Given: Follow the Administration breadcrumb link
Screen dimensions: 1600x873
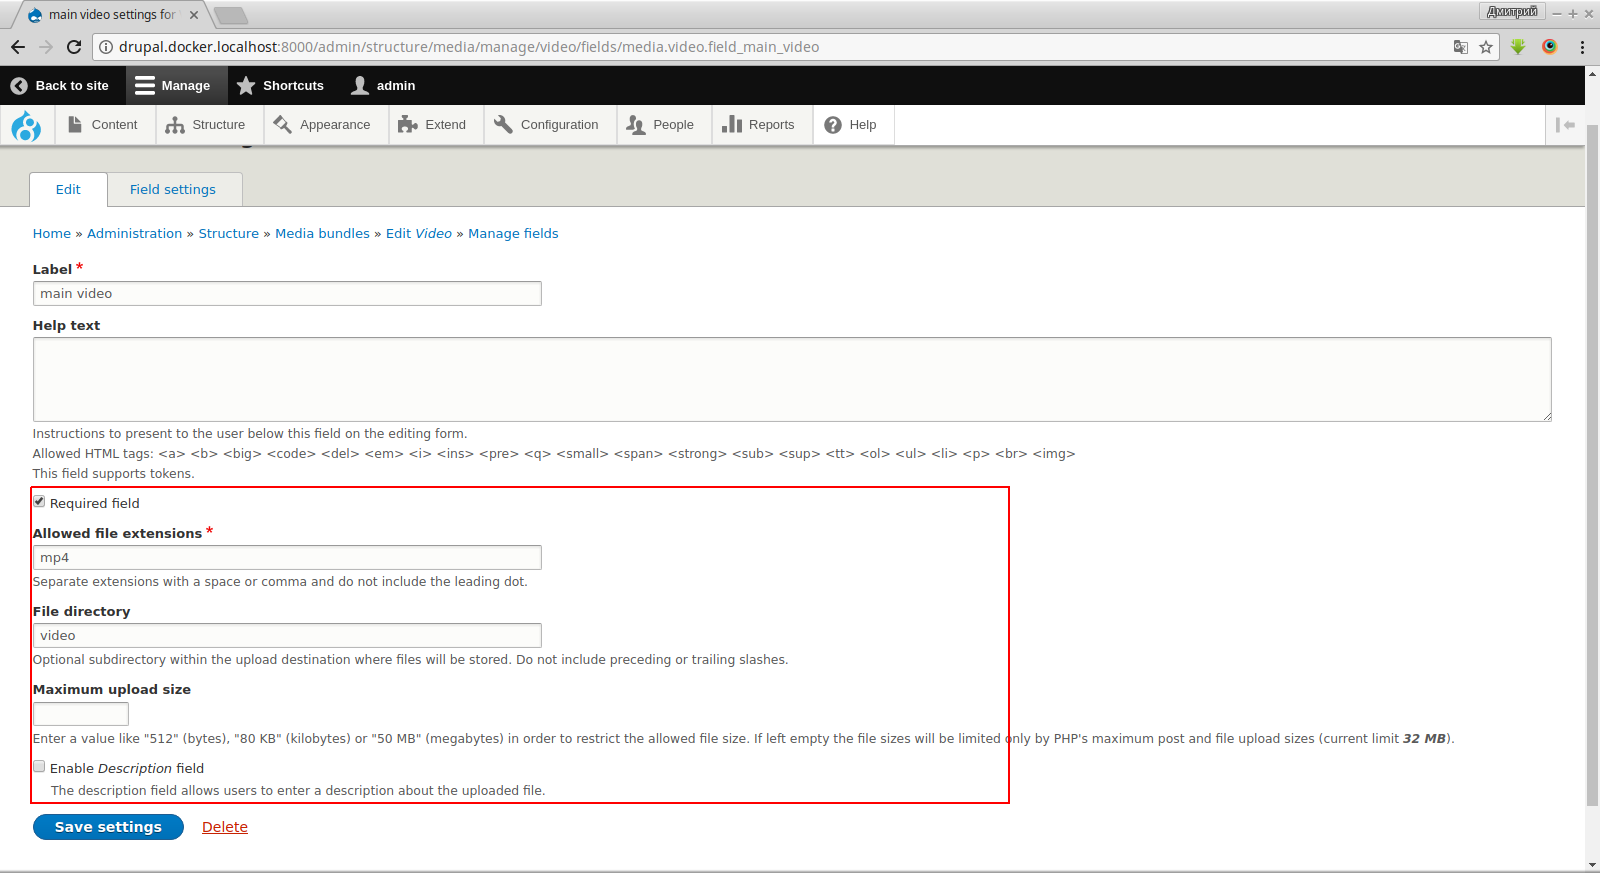Looking at the screenshot, I should (134, 234).
